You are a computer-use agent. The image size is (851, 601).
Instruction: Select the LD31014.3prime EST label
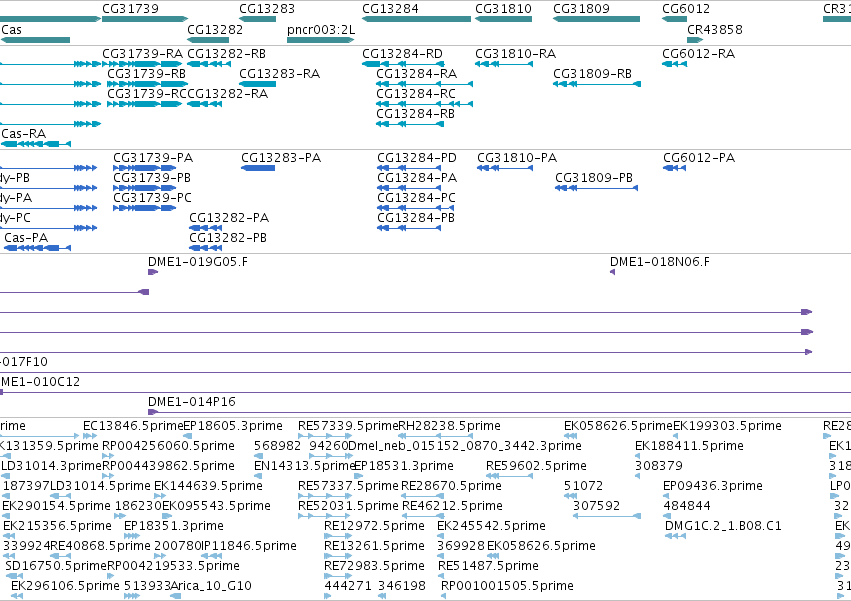(x=52, y=466)
